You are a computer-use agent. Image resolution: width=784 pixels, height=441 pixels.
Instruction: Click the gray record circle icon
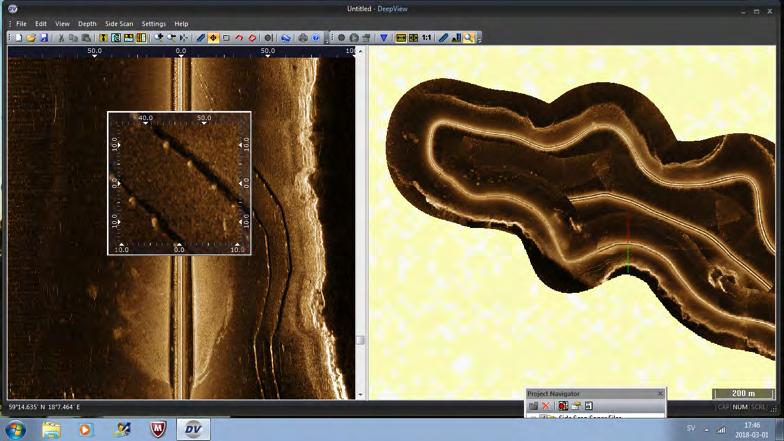[342, 38]
